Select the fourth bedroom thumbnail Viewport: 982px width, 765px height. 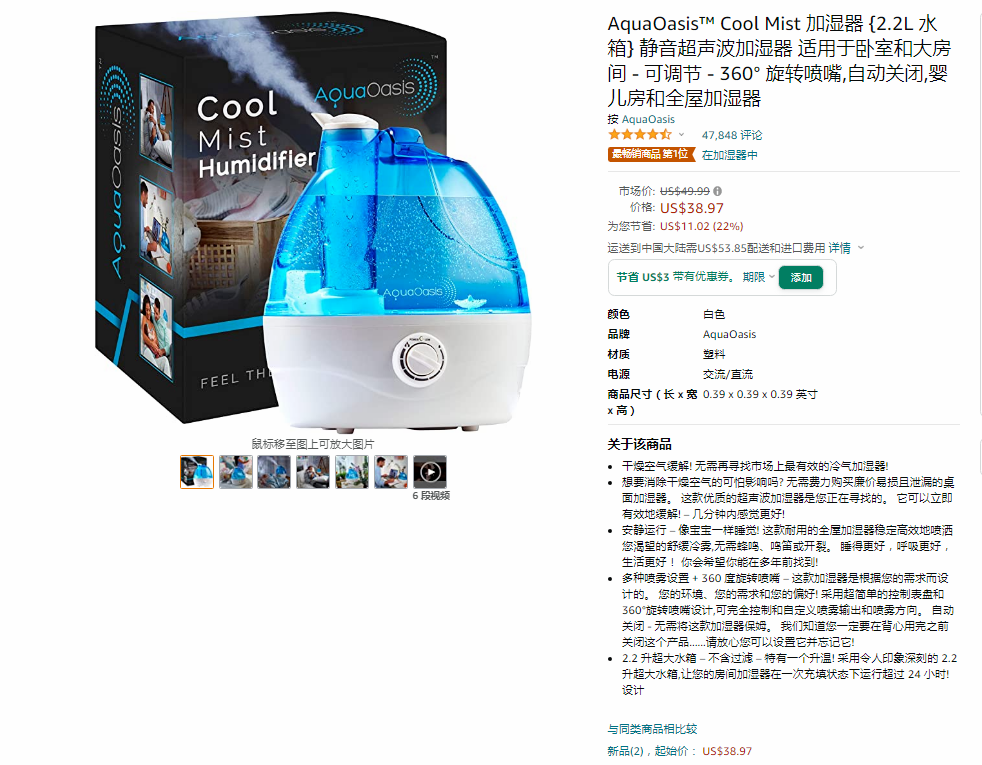(x=313, y=471)
